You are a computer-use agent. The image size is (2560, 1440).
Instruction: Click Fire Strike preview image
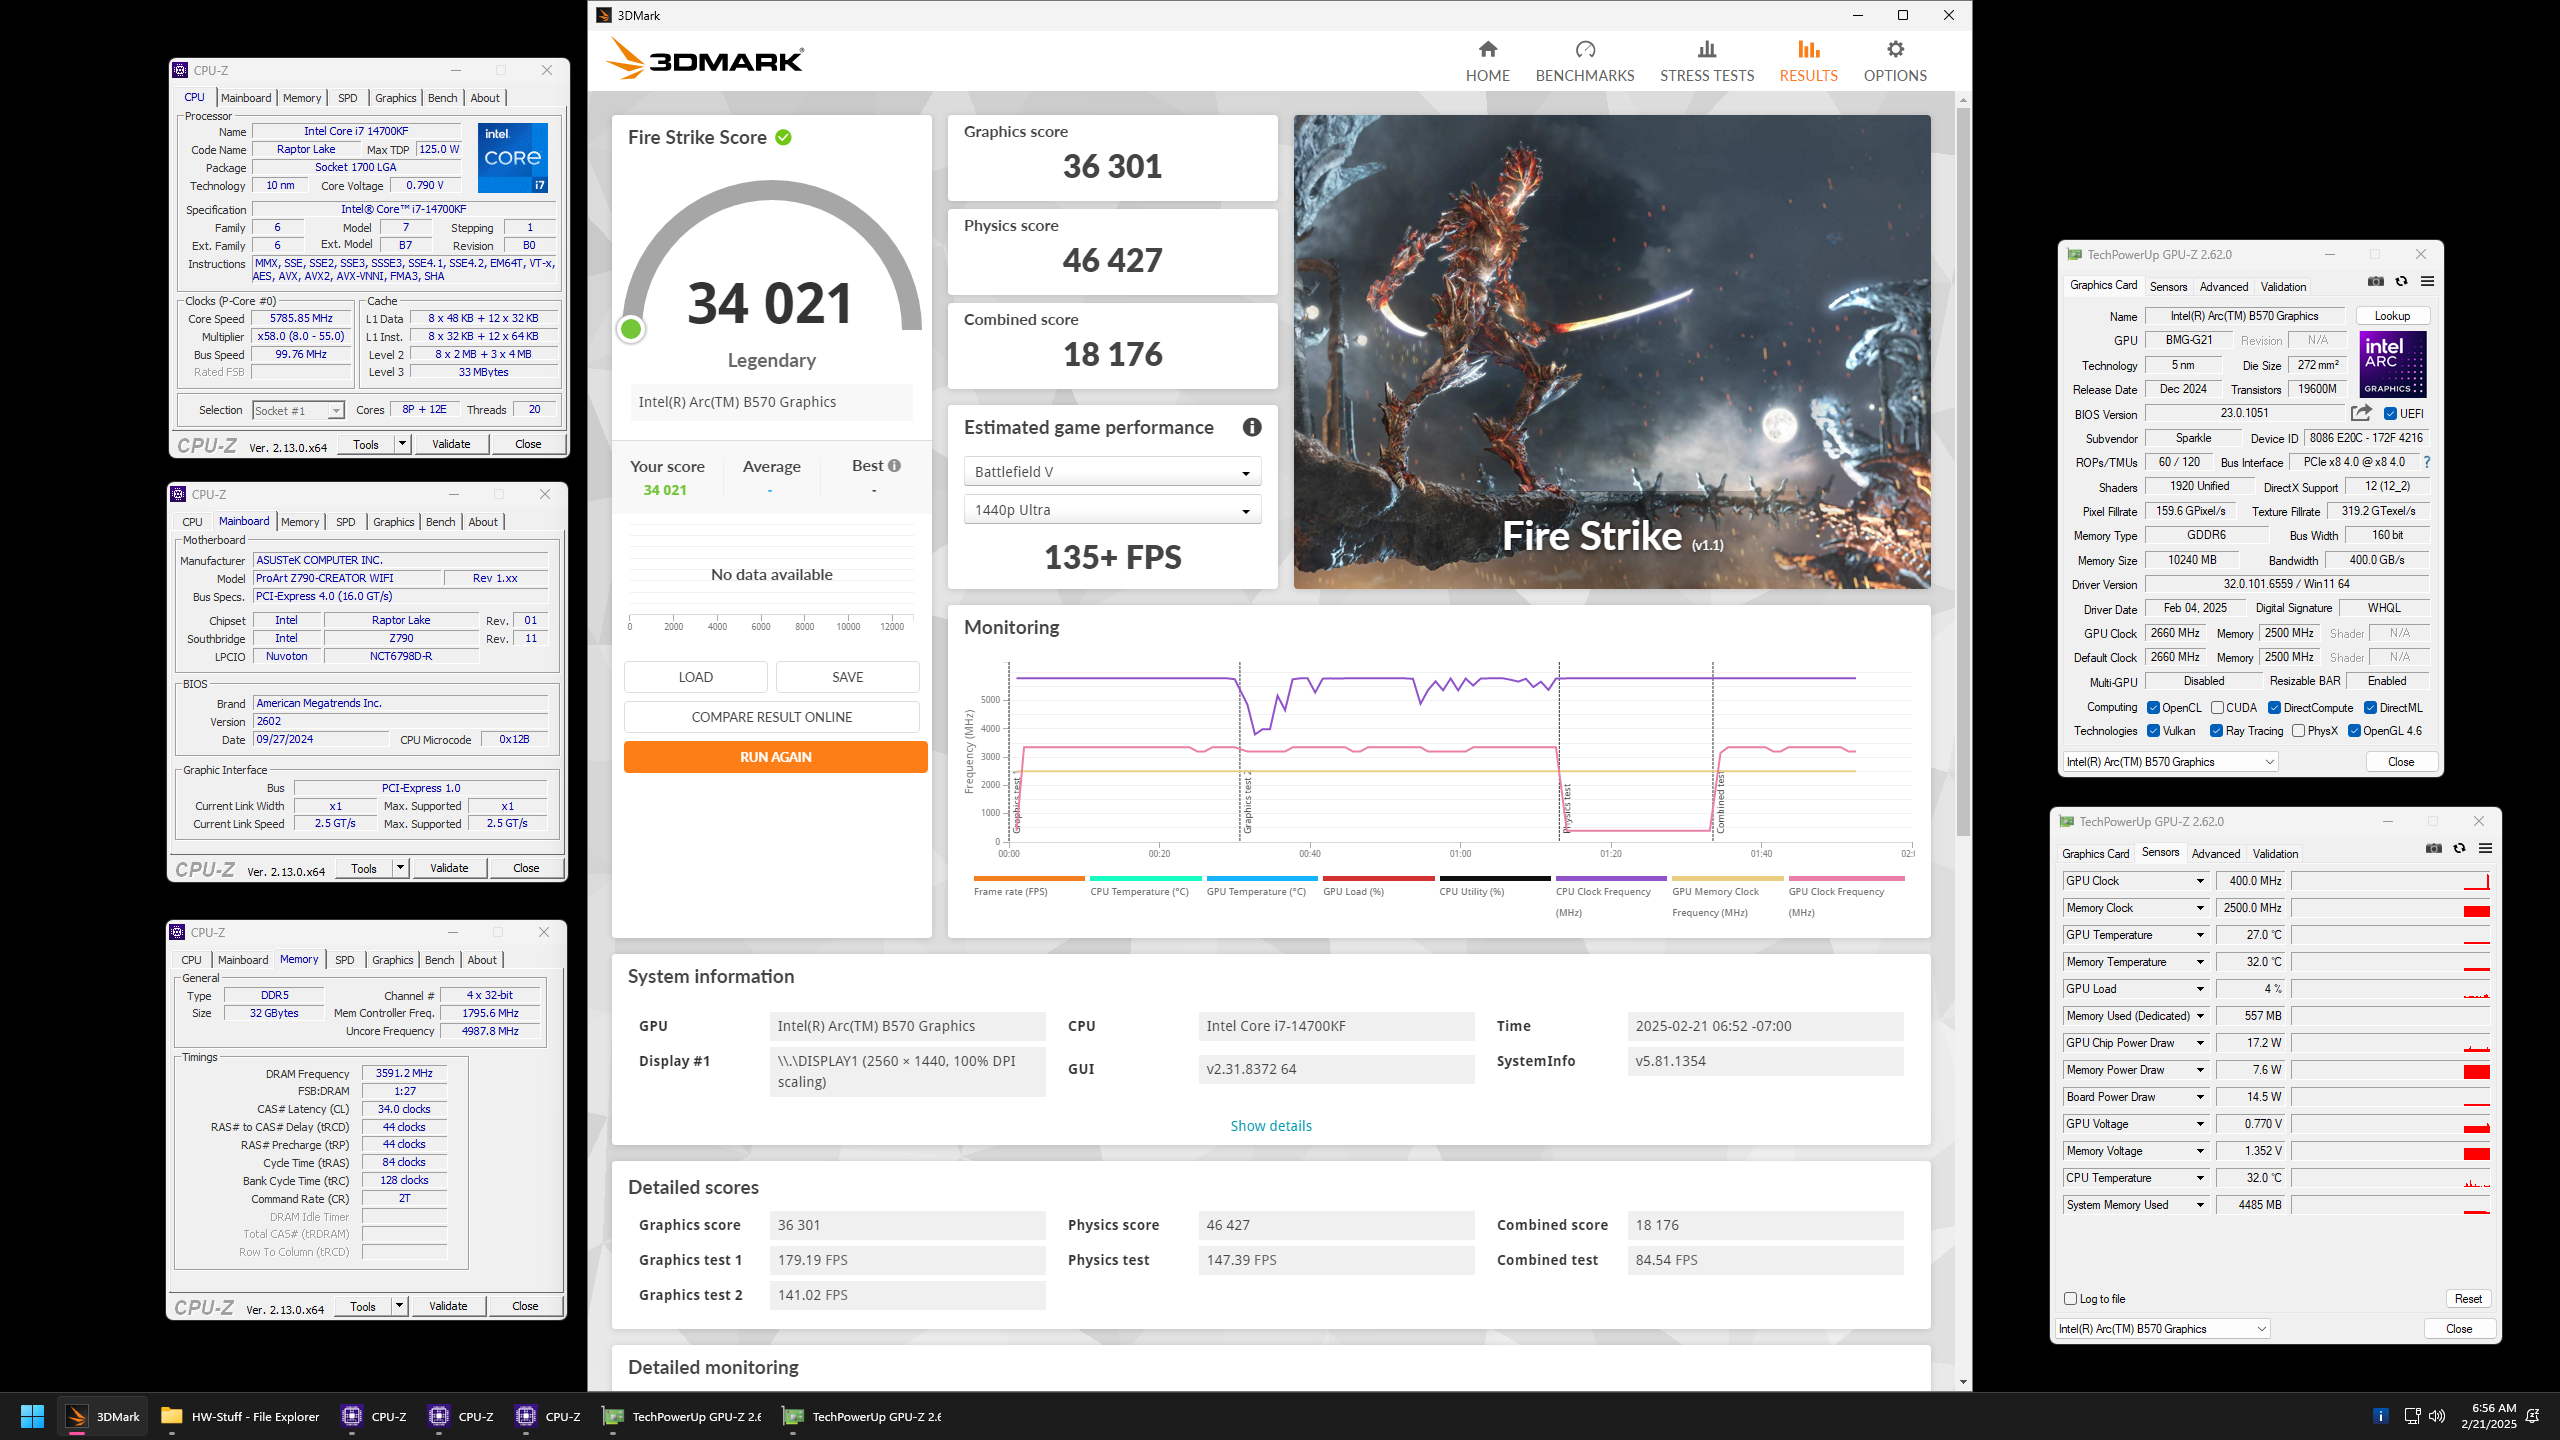pos(1612,352)
